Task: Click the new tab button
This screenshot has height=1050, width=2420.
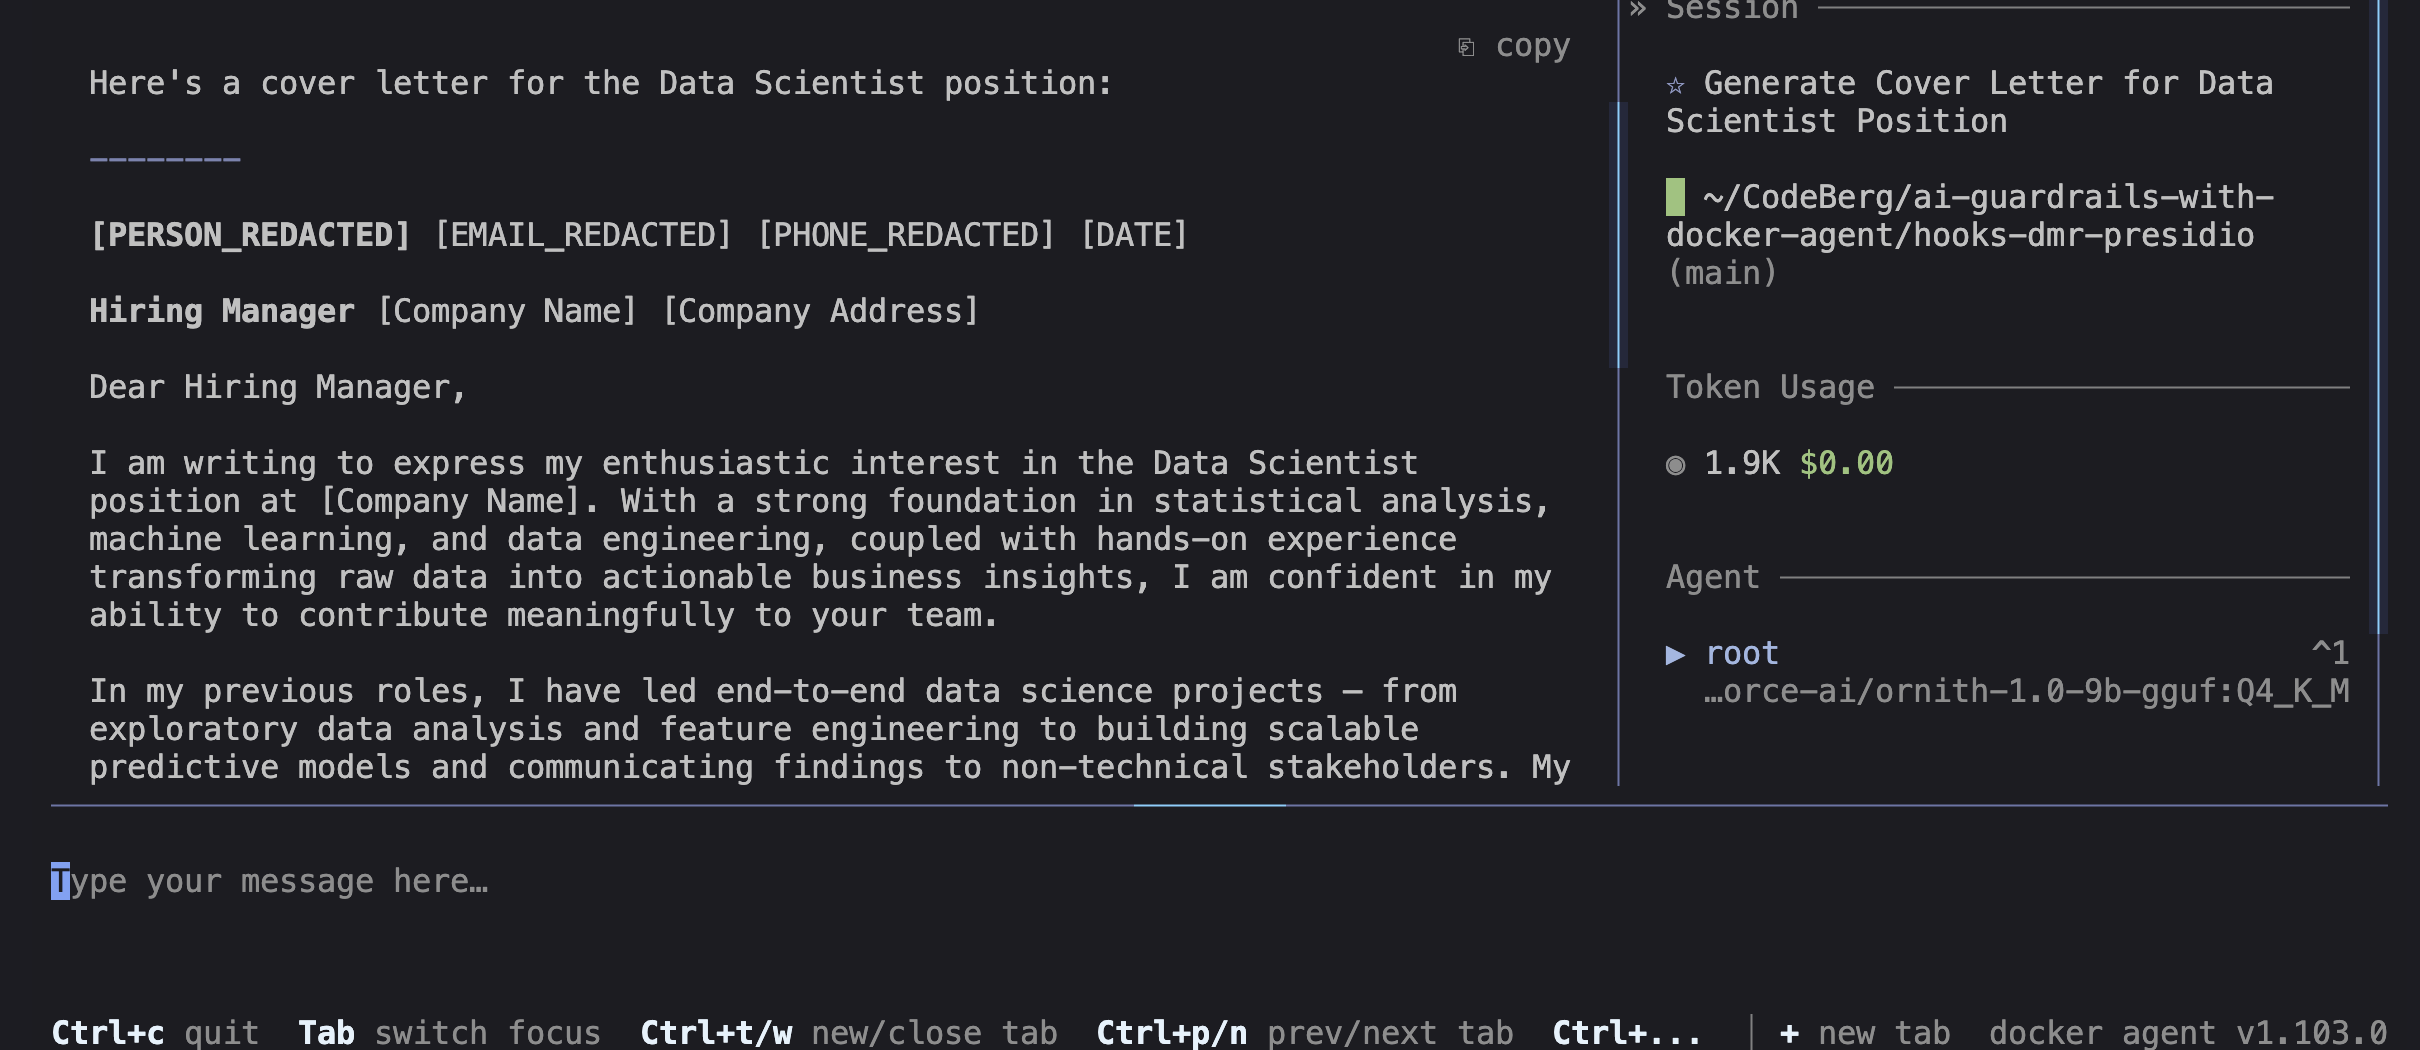Action: point(1866,1033)
